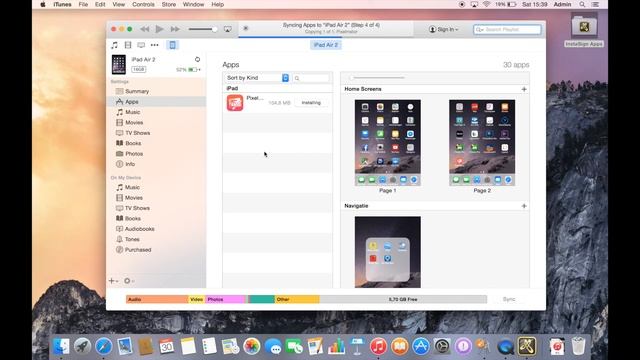Click the Audio segment of the storage bar

pyautogui.click(x=157, y=299)
